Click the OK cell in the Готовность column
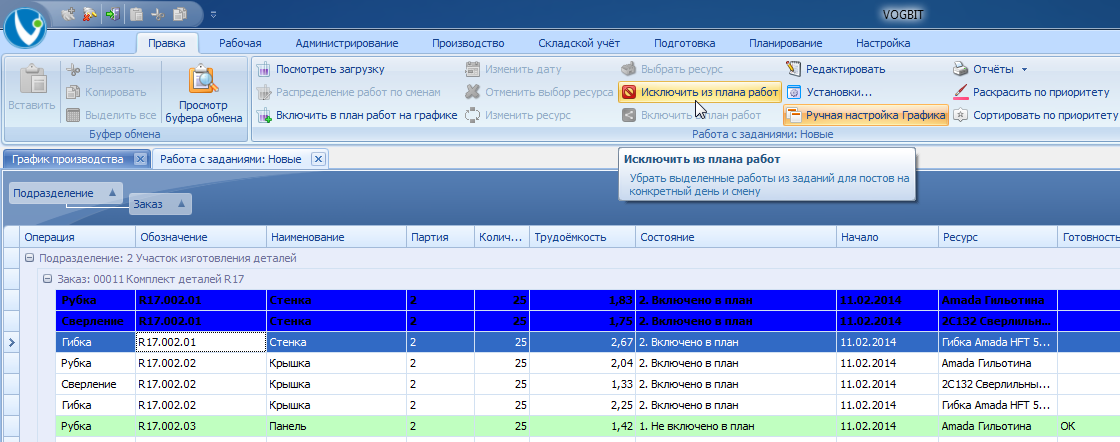The height and width of the screenshot is (442, 1120). tap(1089, 427)
